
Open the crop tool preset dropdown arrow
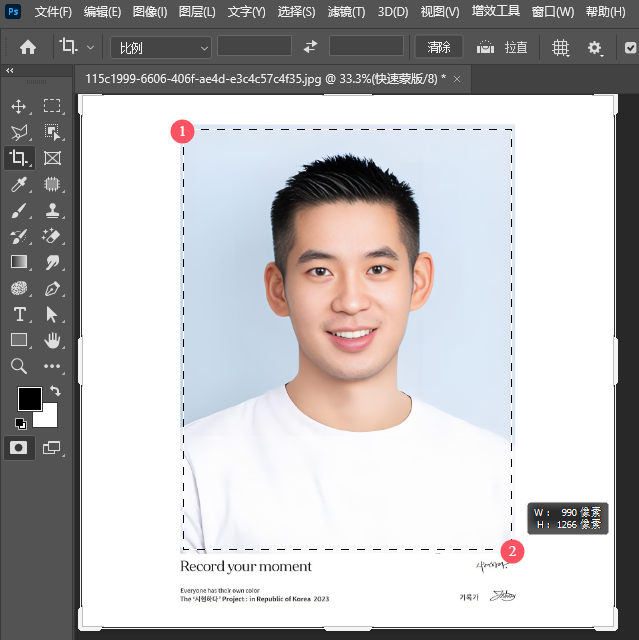[x=91, y=47]
